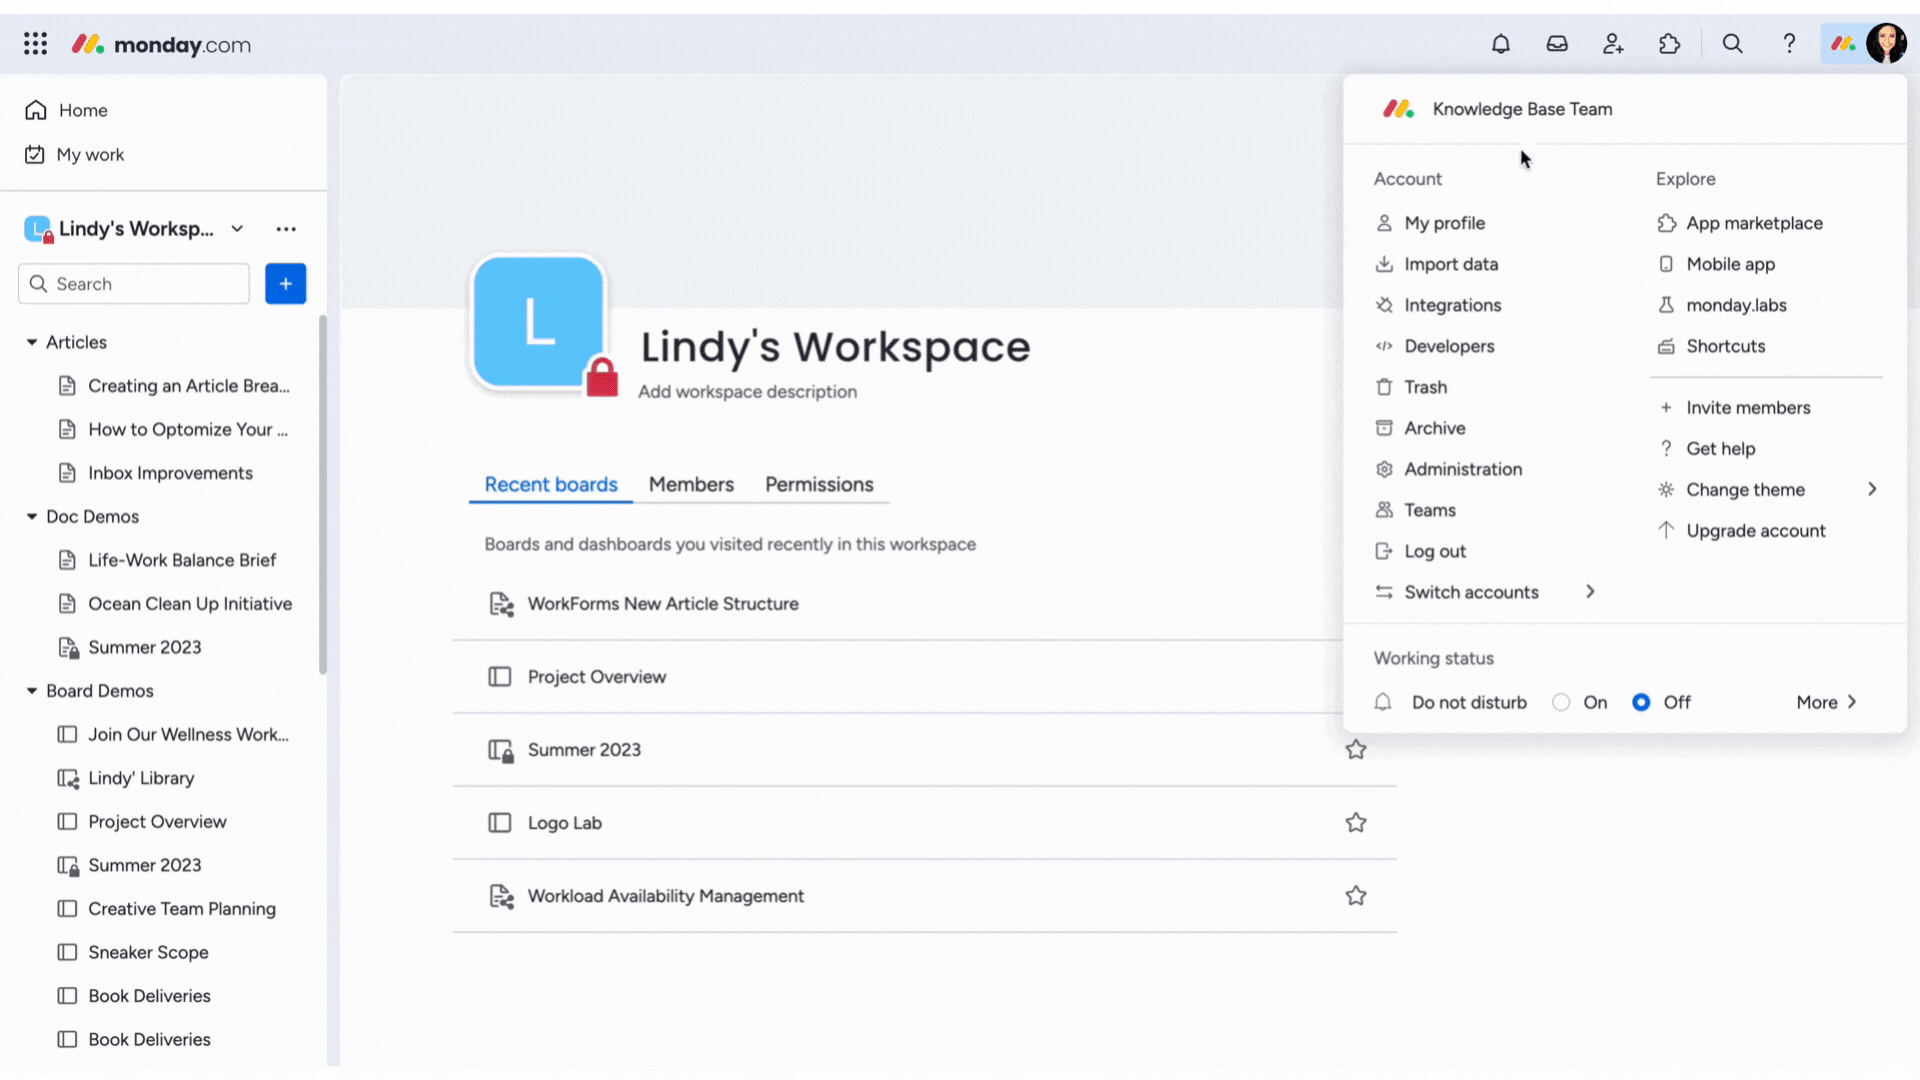Image resolution: width=1920 pixels, height=1080 pixels.
Task: Collapse the Articles folder
Action: [32, 342]
